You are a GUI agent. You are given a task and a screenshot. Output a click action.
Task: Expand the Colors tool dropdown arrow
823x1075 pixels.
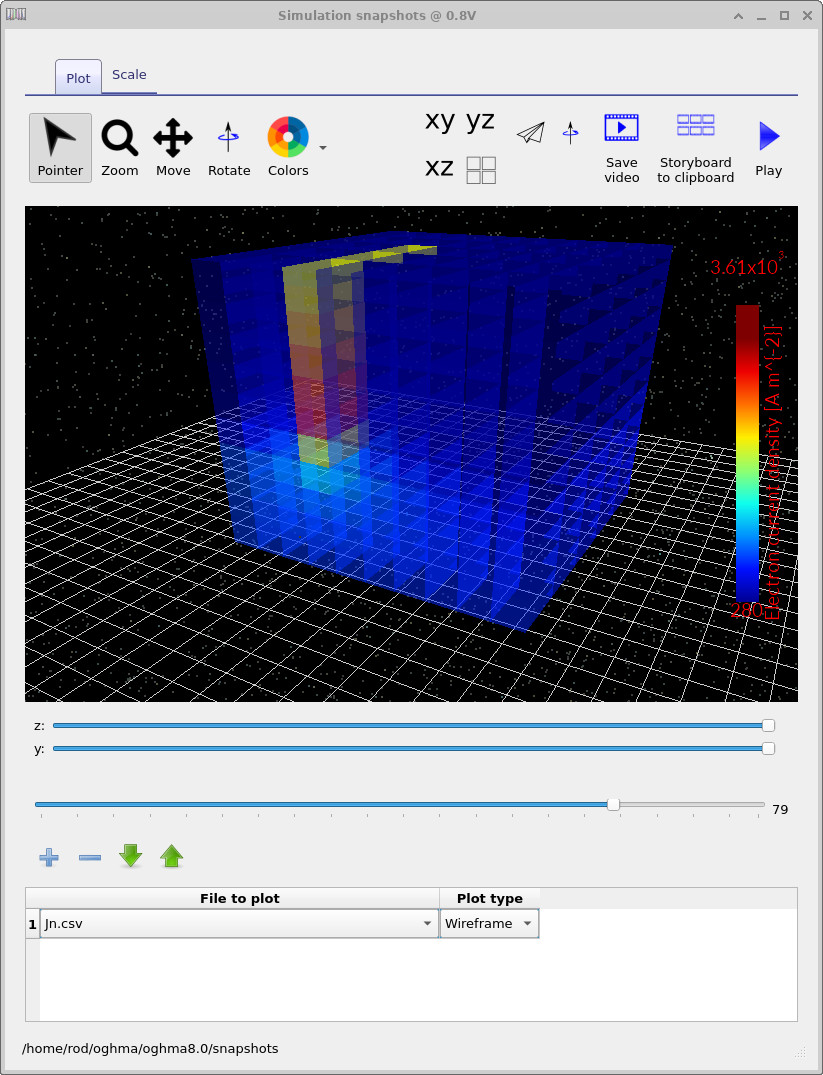click(x=322, y=146)
